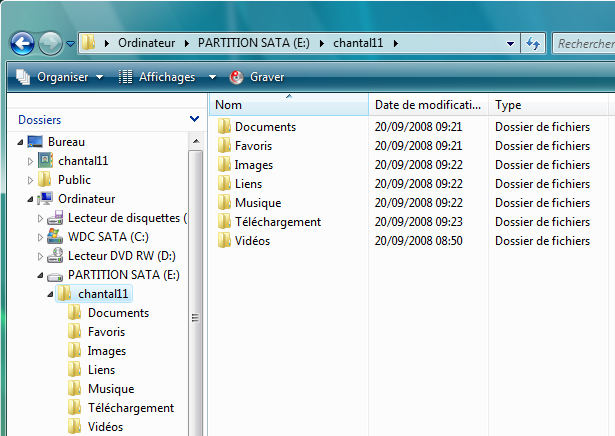Click Public folder icon in tree

point(45,180)
